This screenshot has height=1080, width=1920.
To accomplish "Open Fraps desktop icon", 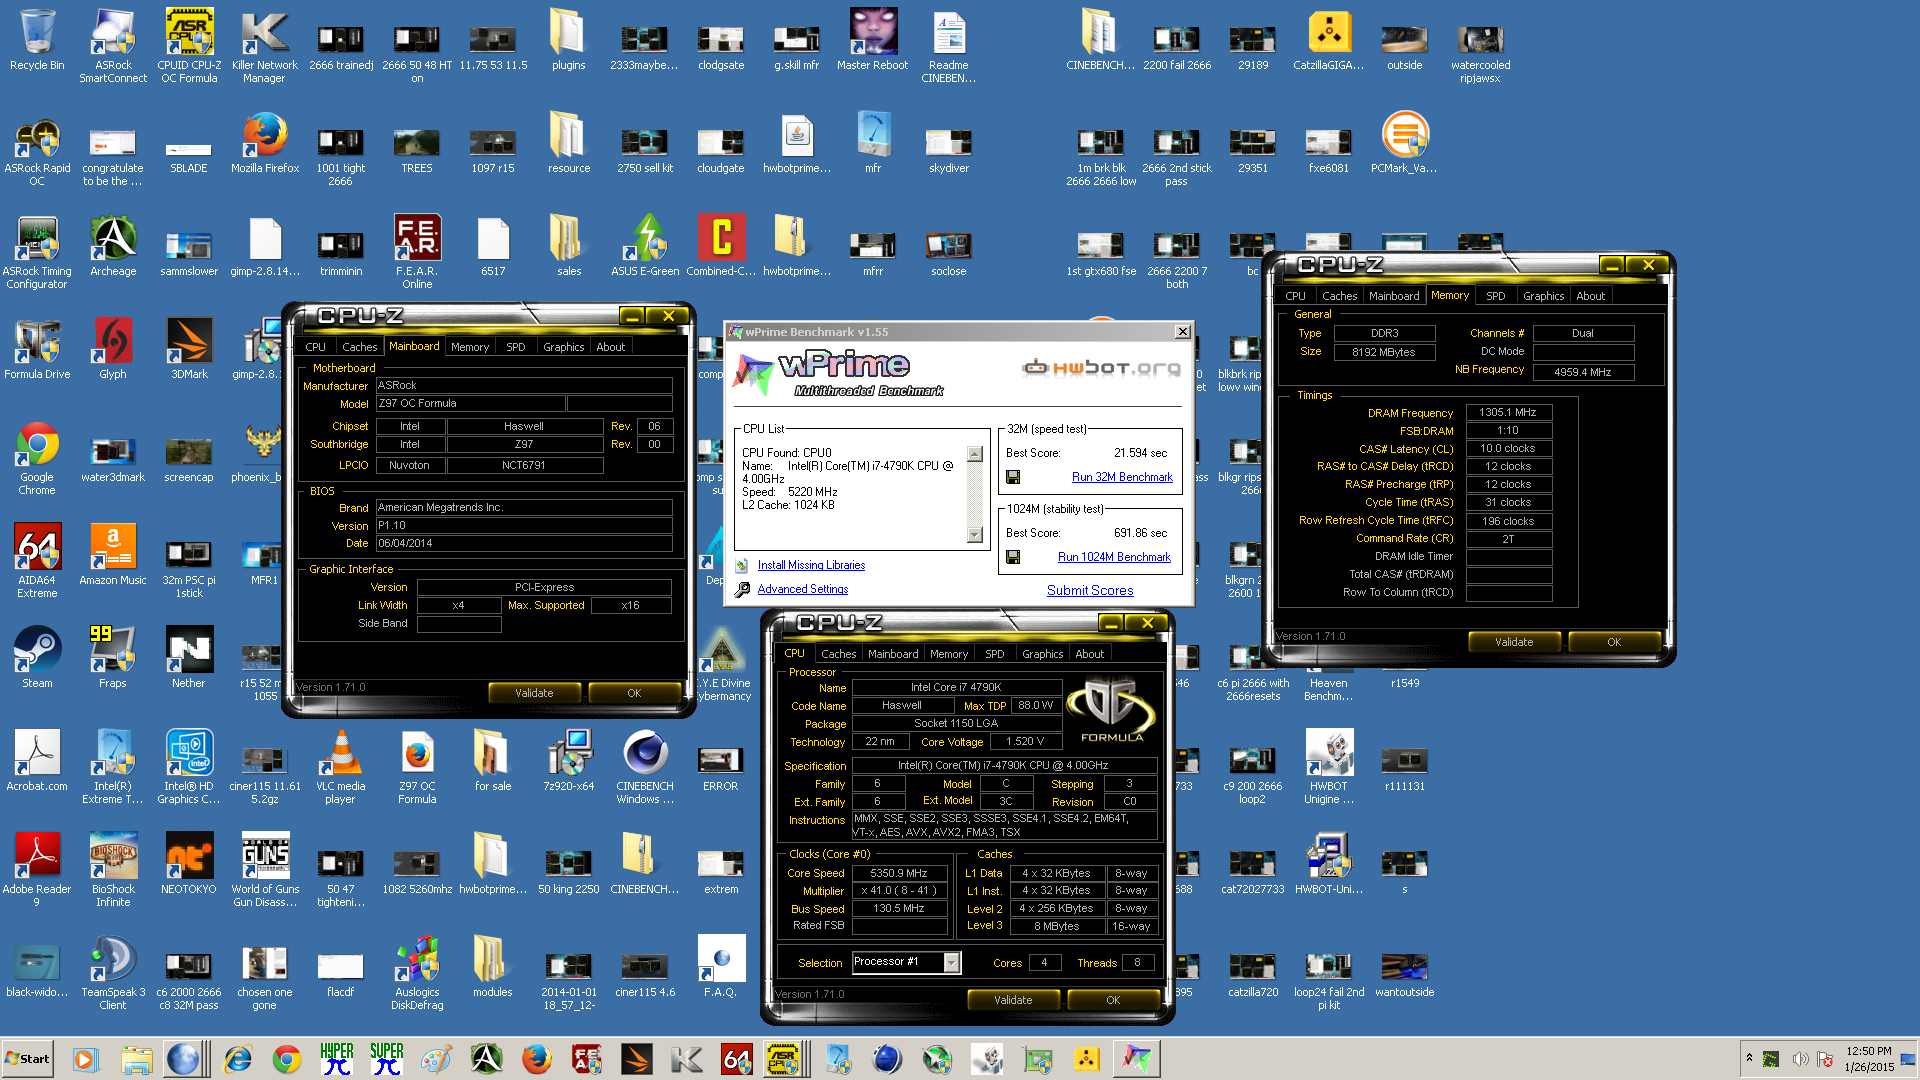I will tap(113, 657).
